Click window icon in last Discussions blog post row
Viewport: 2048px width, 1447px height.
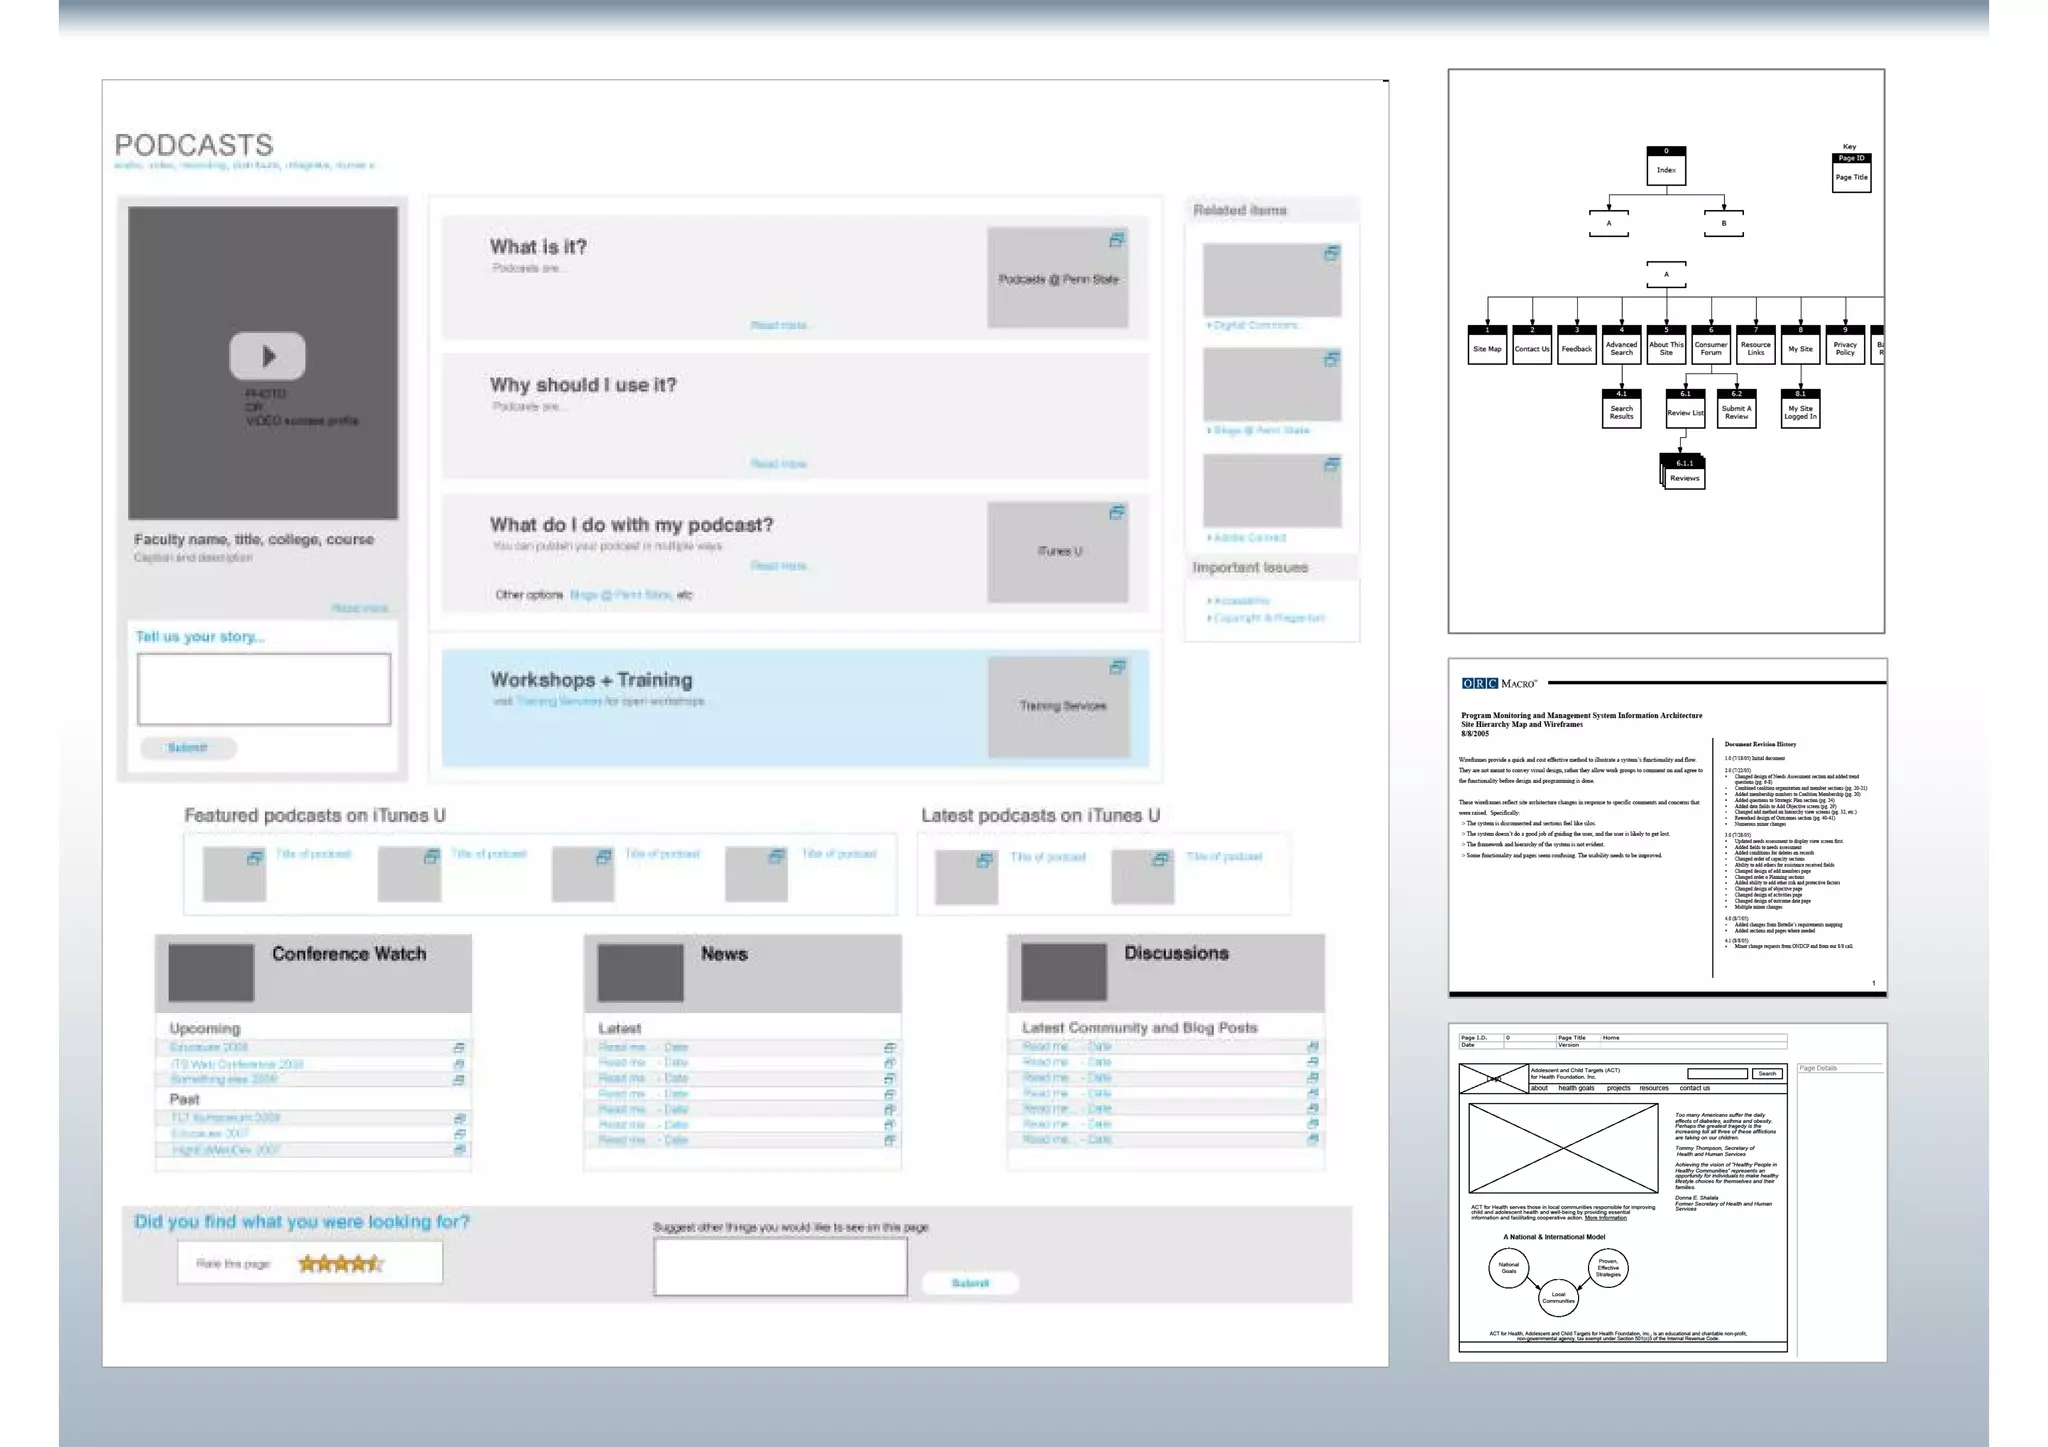(1312, 1139)
